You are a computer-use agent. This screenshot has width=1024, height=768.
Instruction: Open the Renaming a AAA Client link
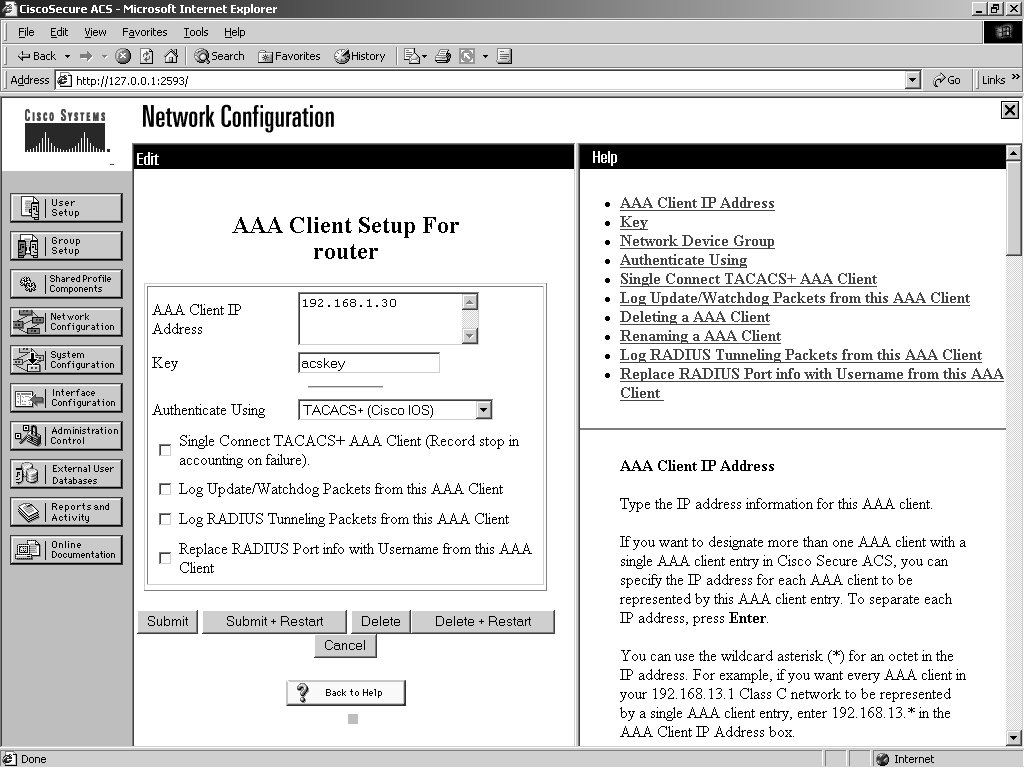click(x=700, y=336)
